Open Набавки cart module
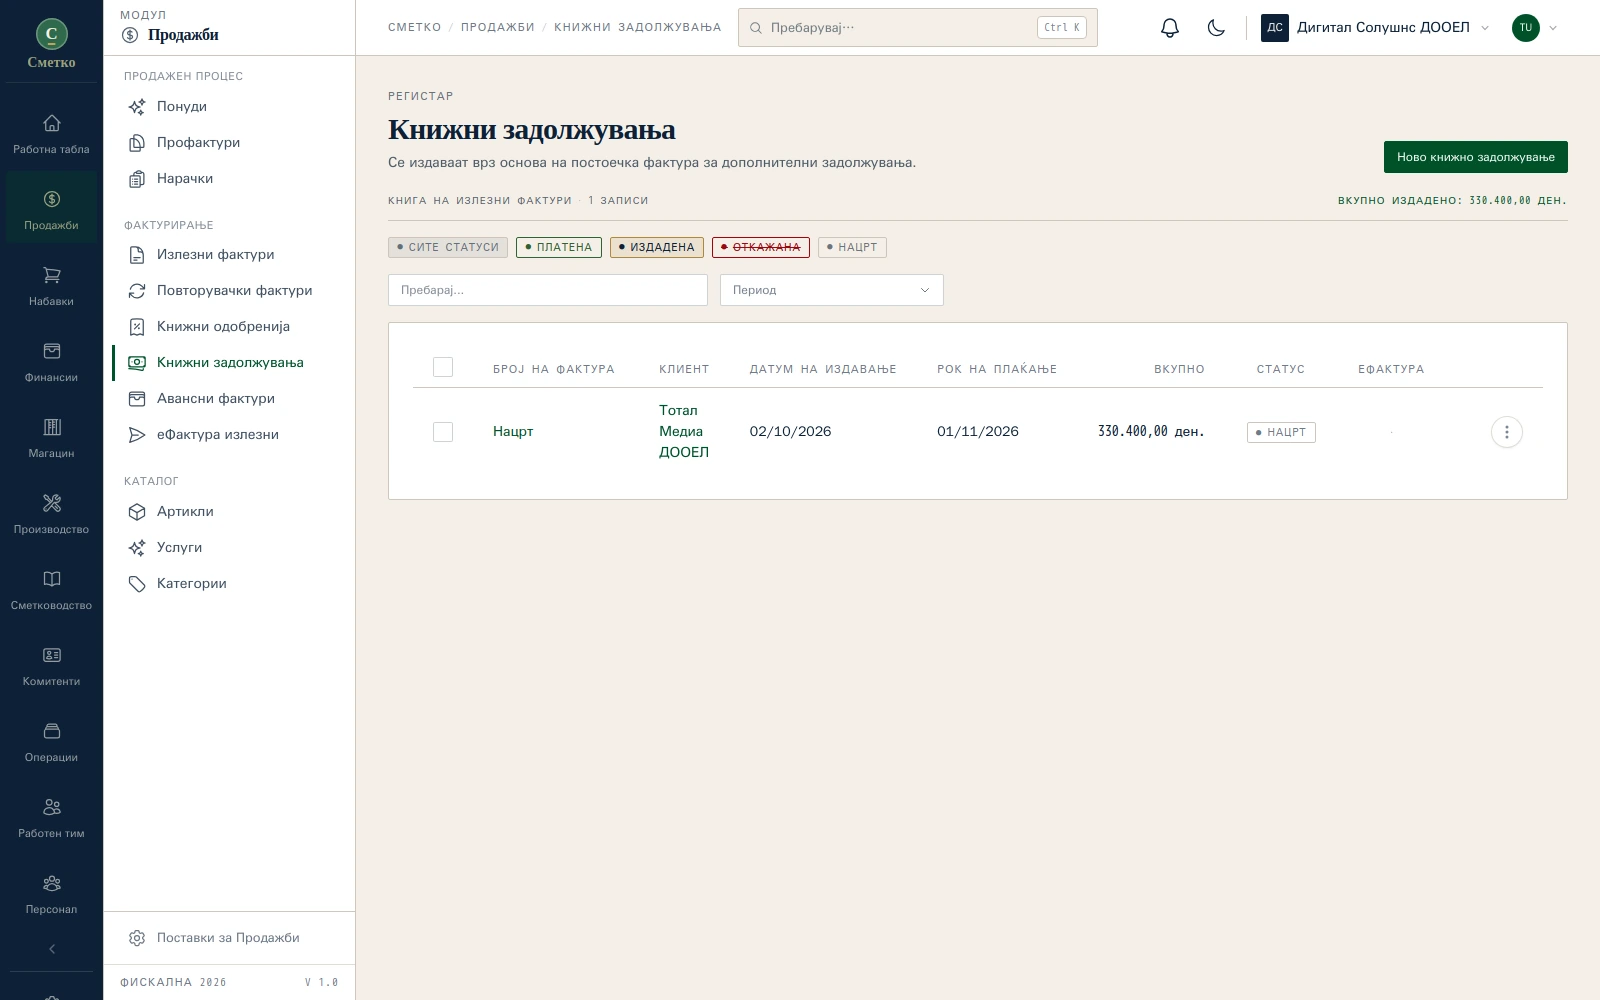The image size is (1600, 1000). [x=51, y=286]
